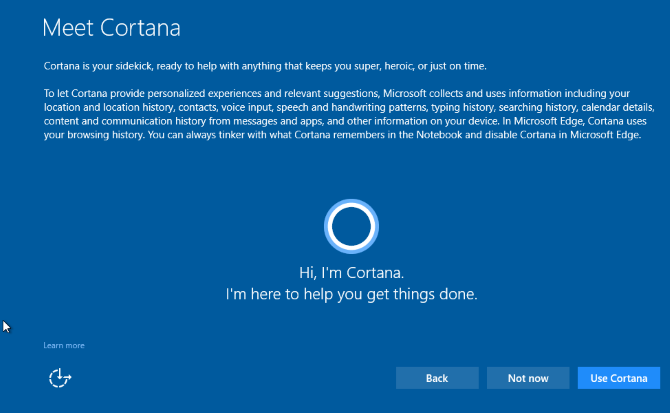The width and height of the screenshot is (670, 413).
Task: Click the paragraph about Microsoft collecting information
Action: click(349, 114)
